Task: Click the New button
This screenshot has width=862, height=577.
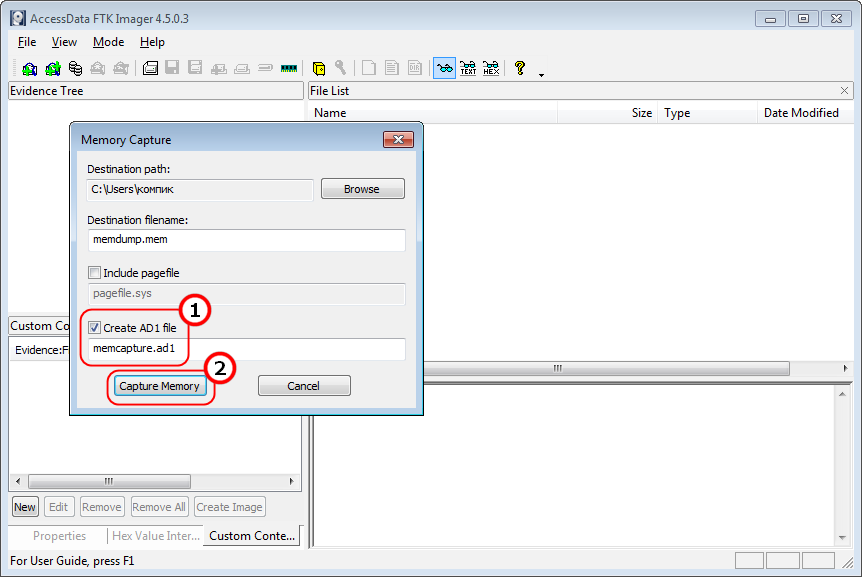Action: tap(25, 507)
